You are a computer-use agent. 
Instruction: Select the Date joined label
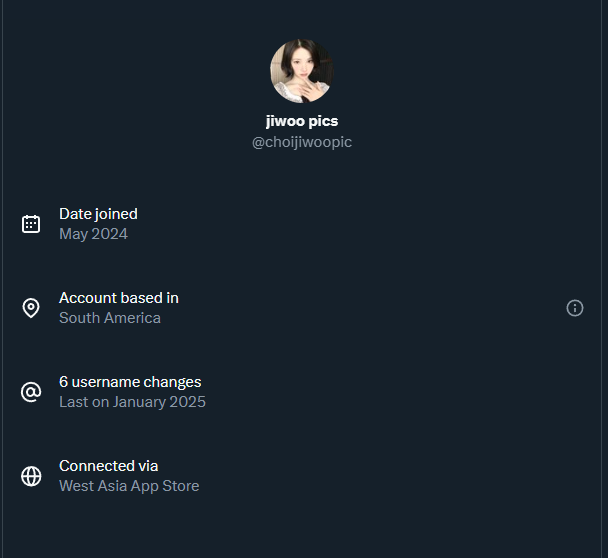coord(98,214)
